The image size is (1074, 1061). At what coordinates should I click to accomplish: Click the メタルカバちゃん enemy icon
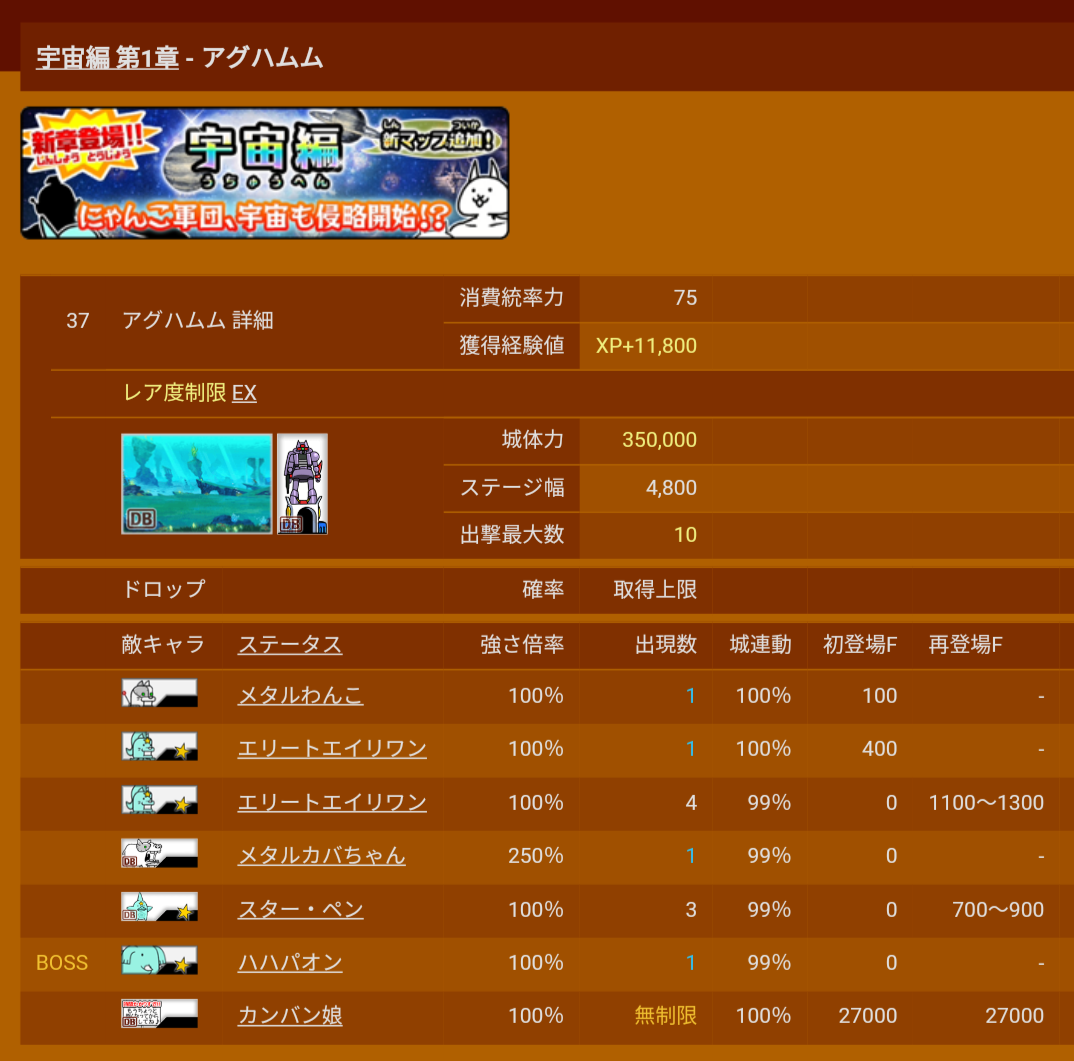160,853
